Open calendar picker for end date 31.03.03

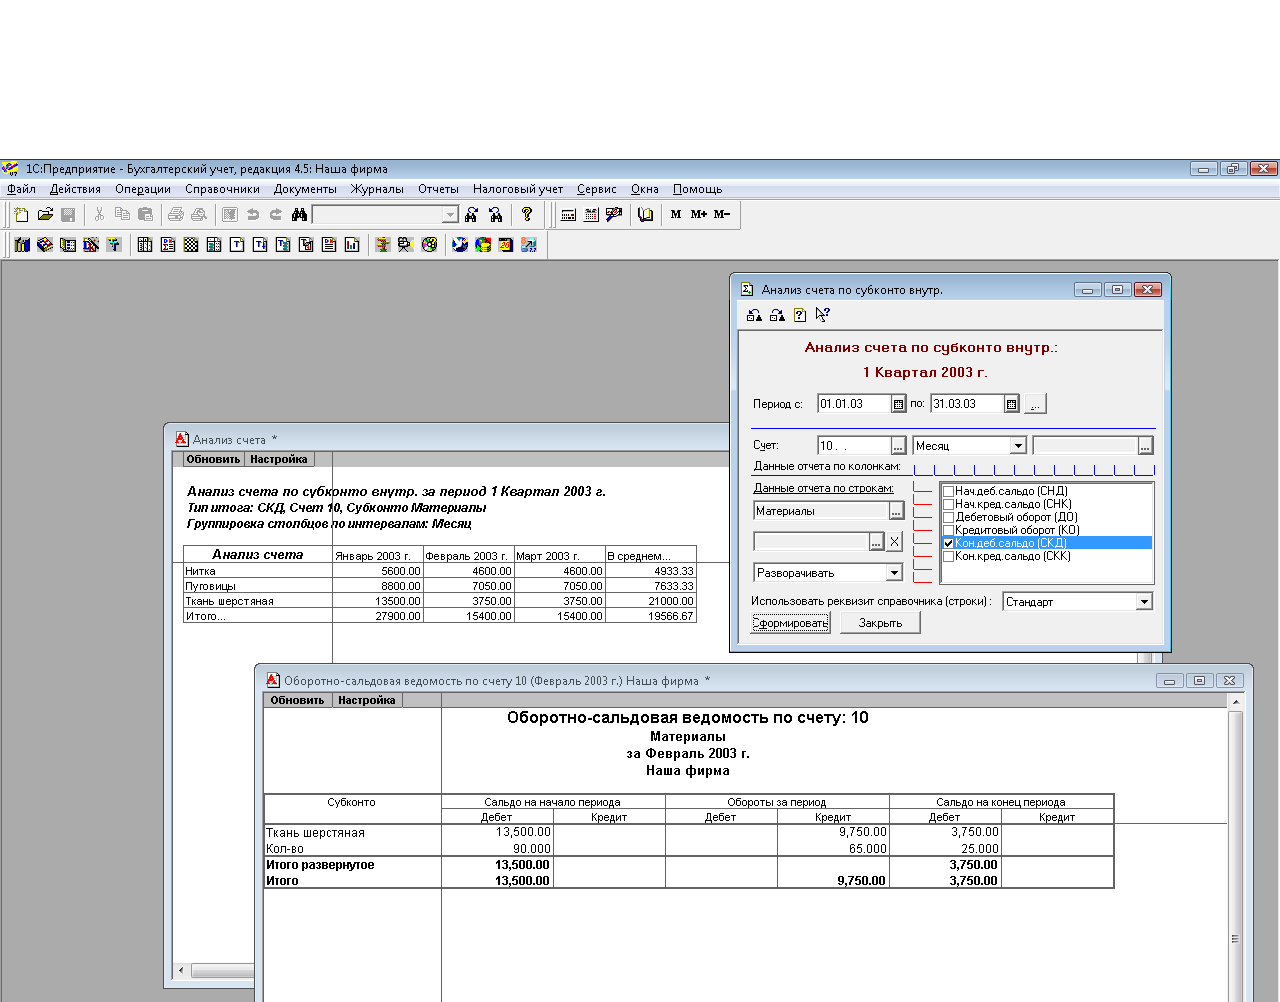(x=1011, y=404)
